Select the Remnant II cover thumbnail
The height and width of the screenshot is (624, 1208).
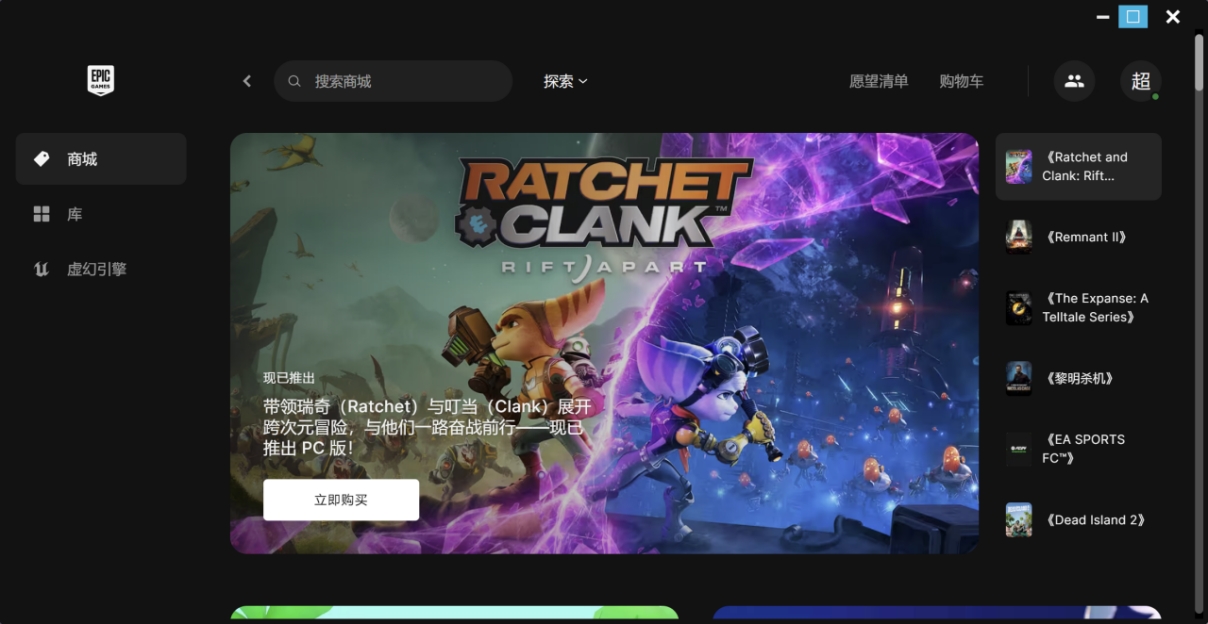(1019, 237)
